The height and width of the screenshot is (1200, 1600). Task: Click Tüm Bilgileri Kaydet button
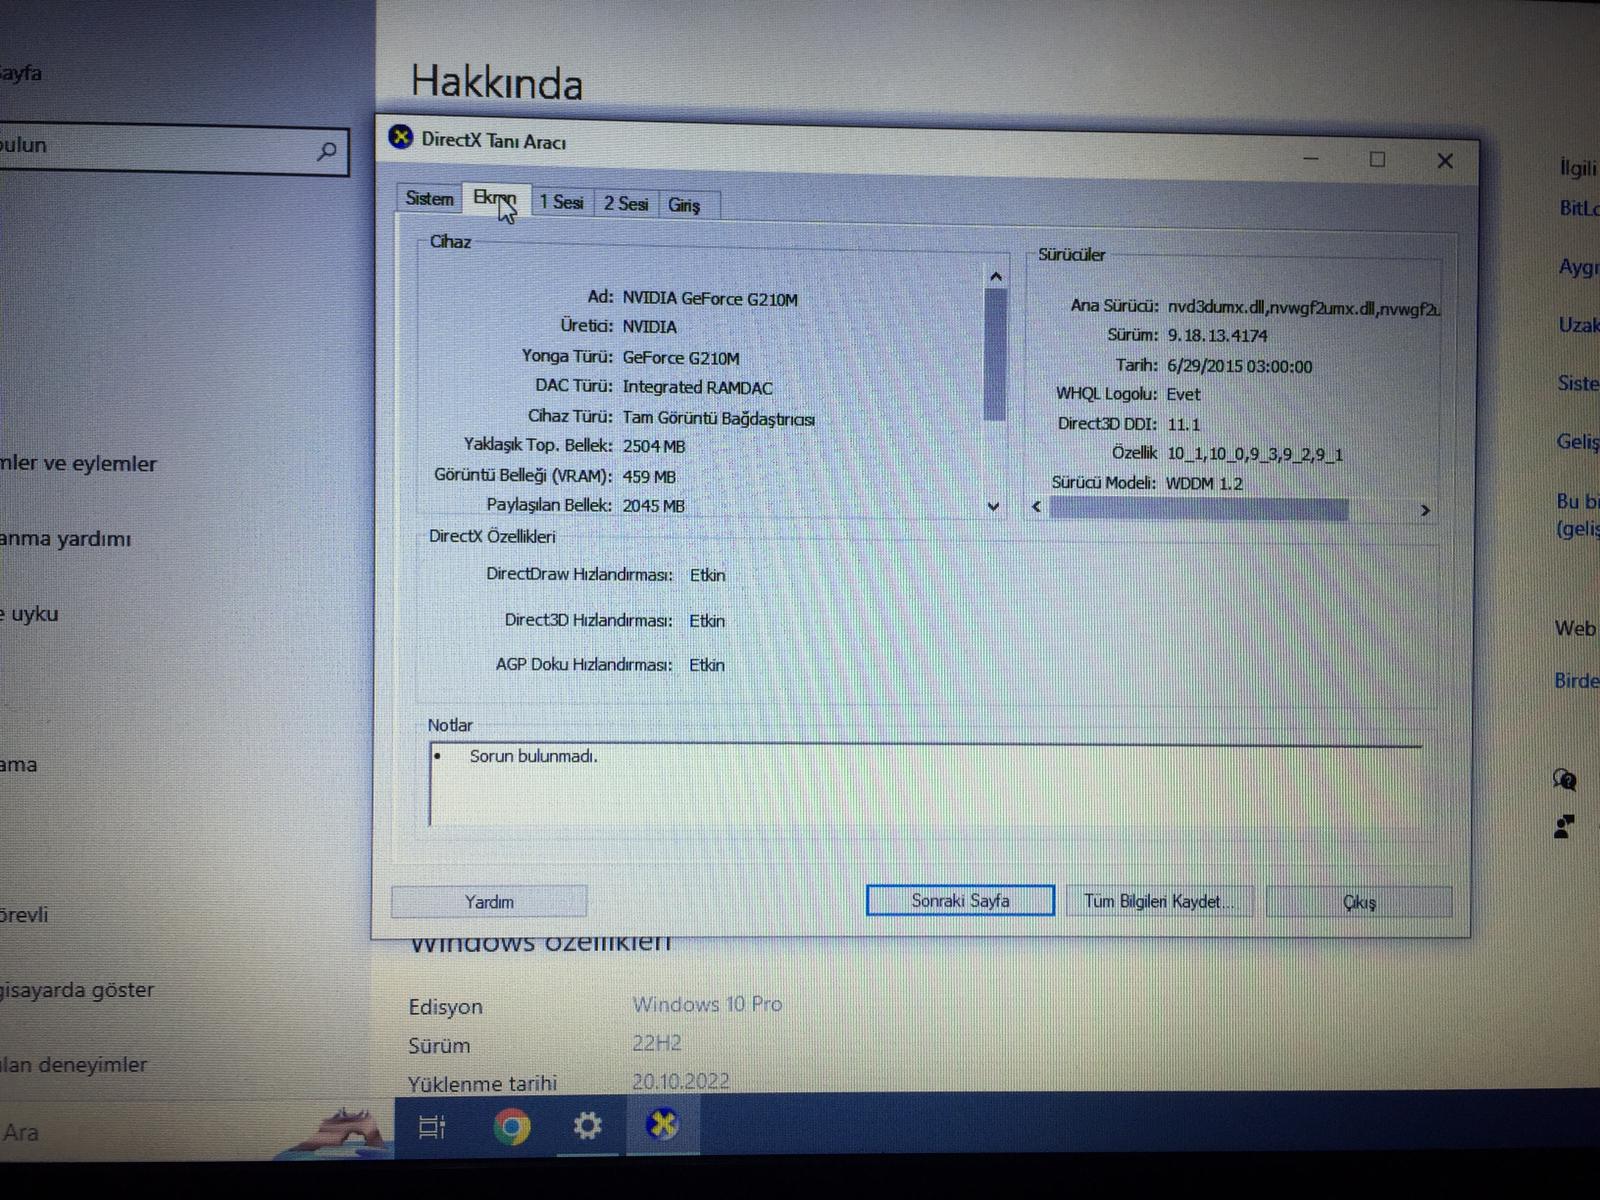click(1159, 901)
